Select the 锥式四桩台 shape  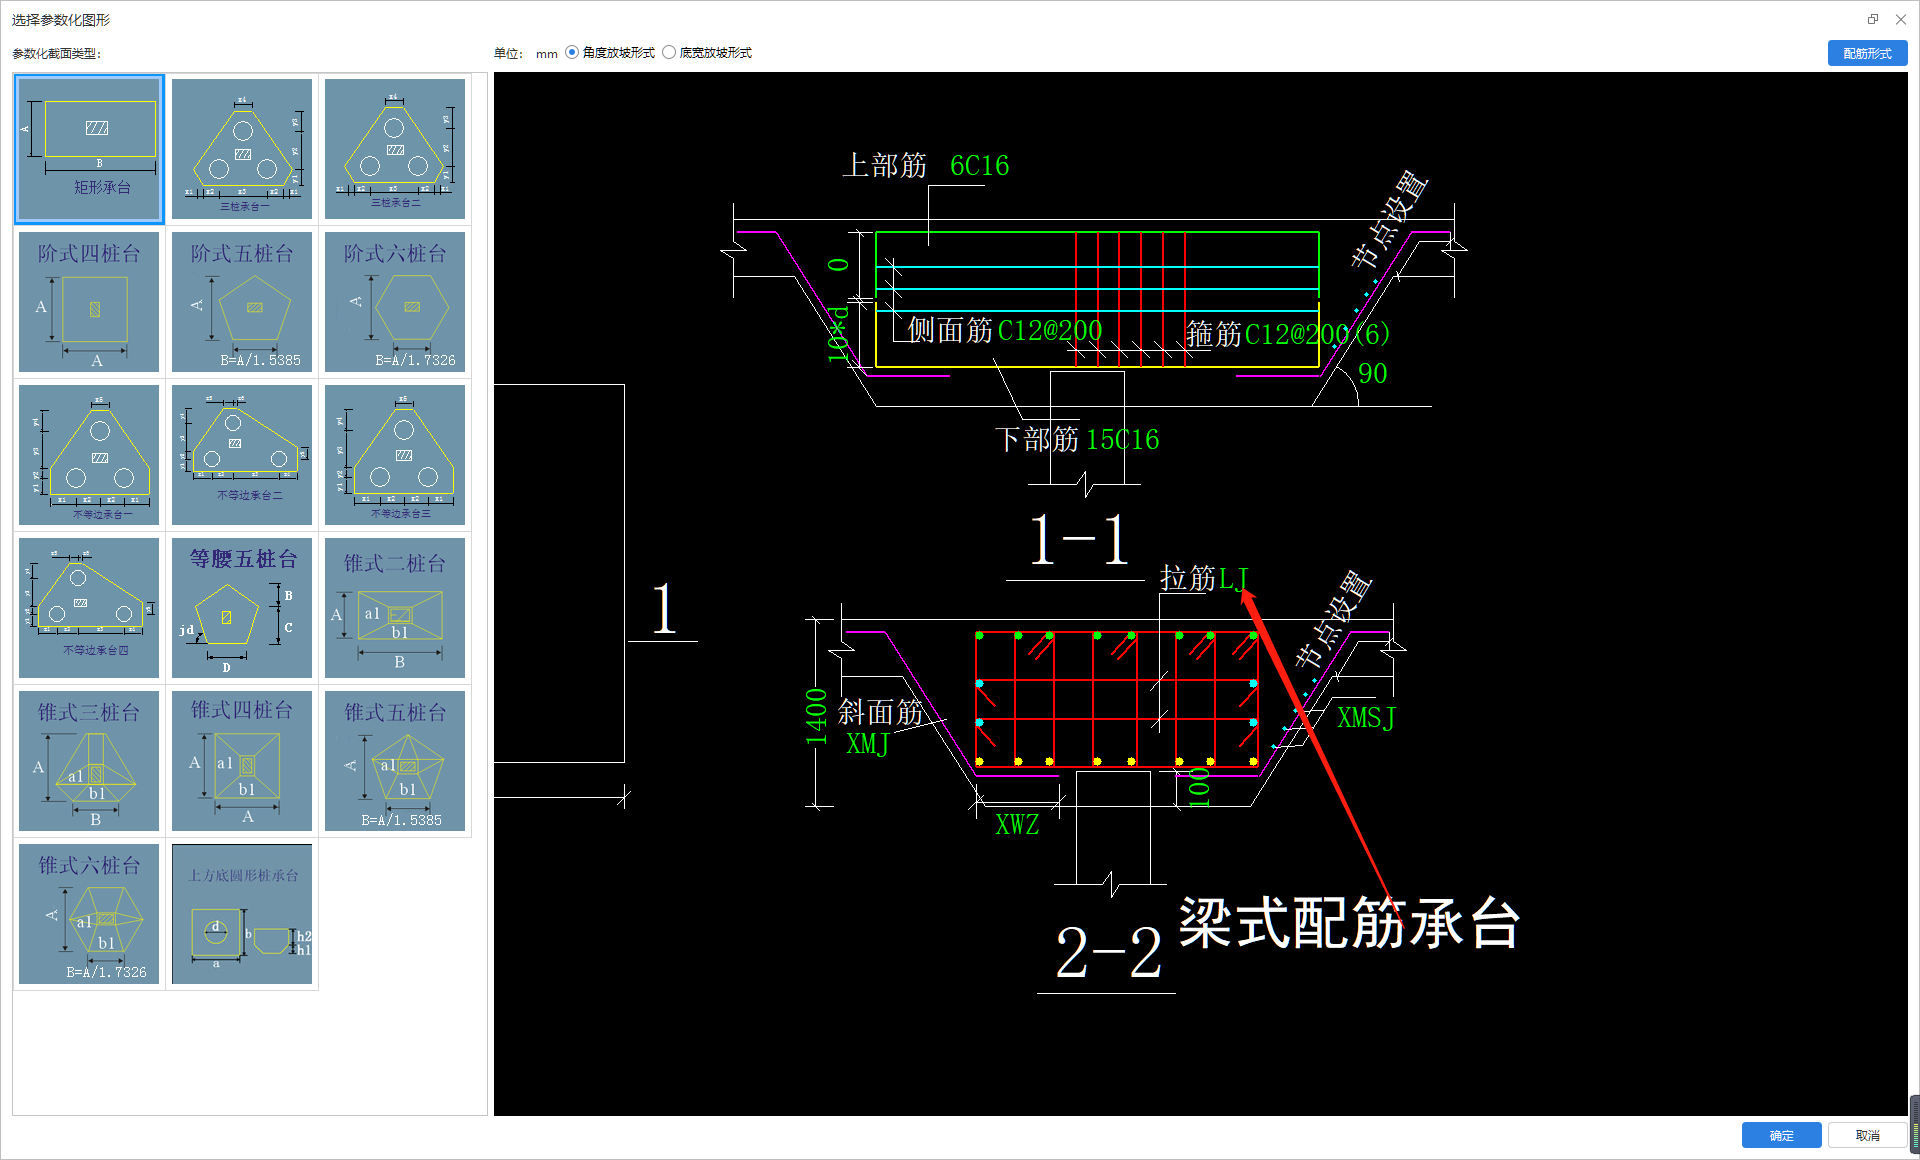[x=242, y=761]
